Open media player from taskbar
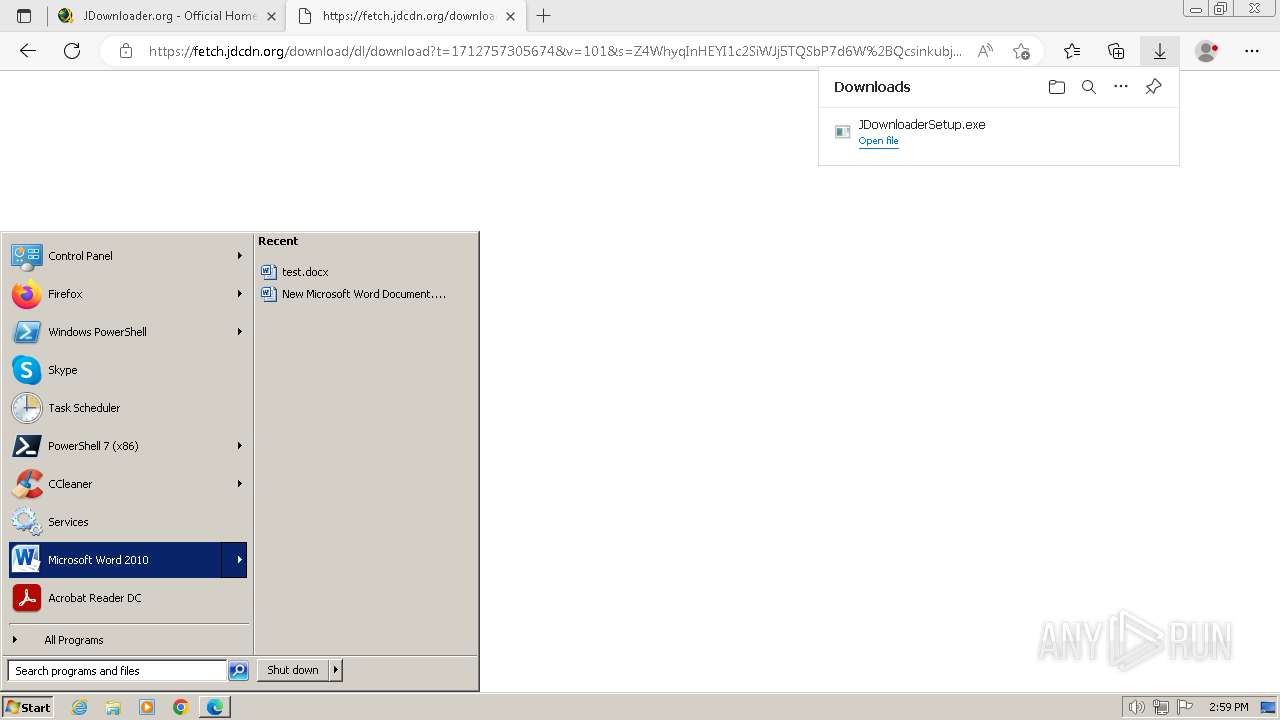Image resolution: width=1280 pixels, height=720 pixels. (147, 707)
